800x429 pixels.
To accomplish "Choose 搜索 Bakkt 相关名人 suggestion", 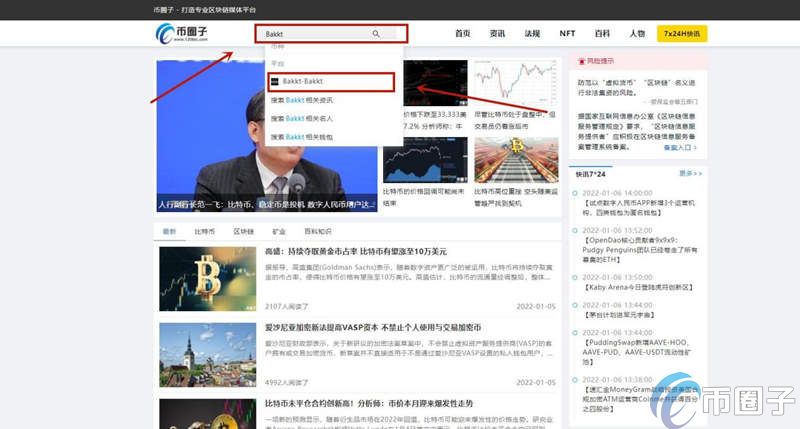I will [302, 118].
